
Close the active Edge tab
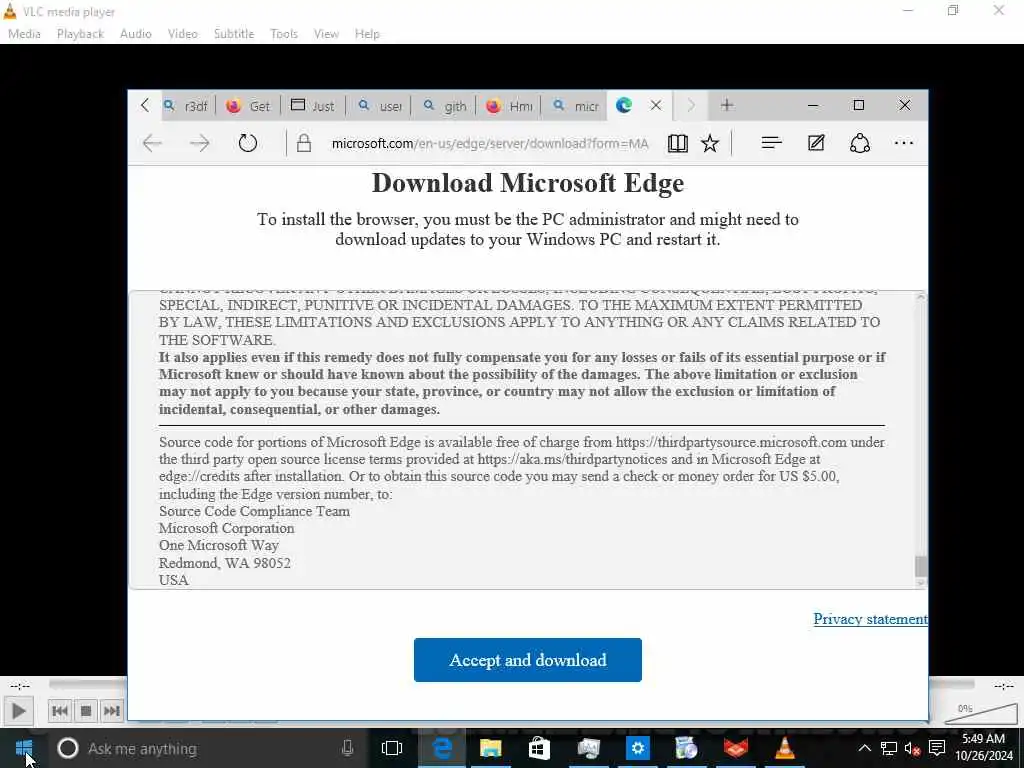coord(656,105)
